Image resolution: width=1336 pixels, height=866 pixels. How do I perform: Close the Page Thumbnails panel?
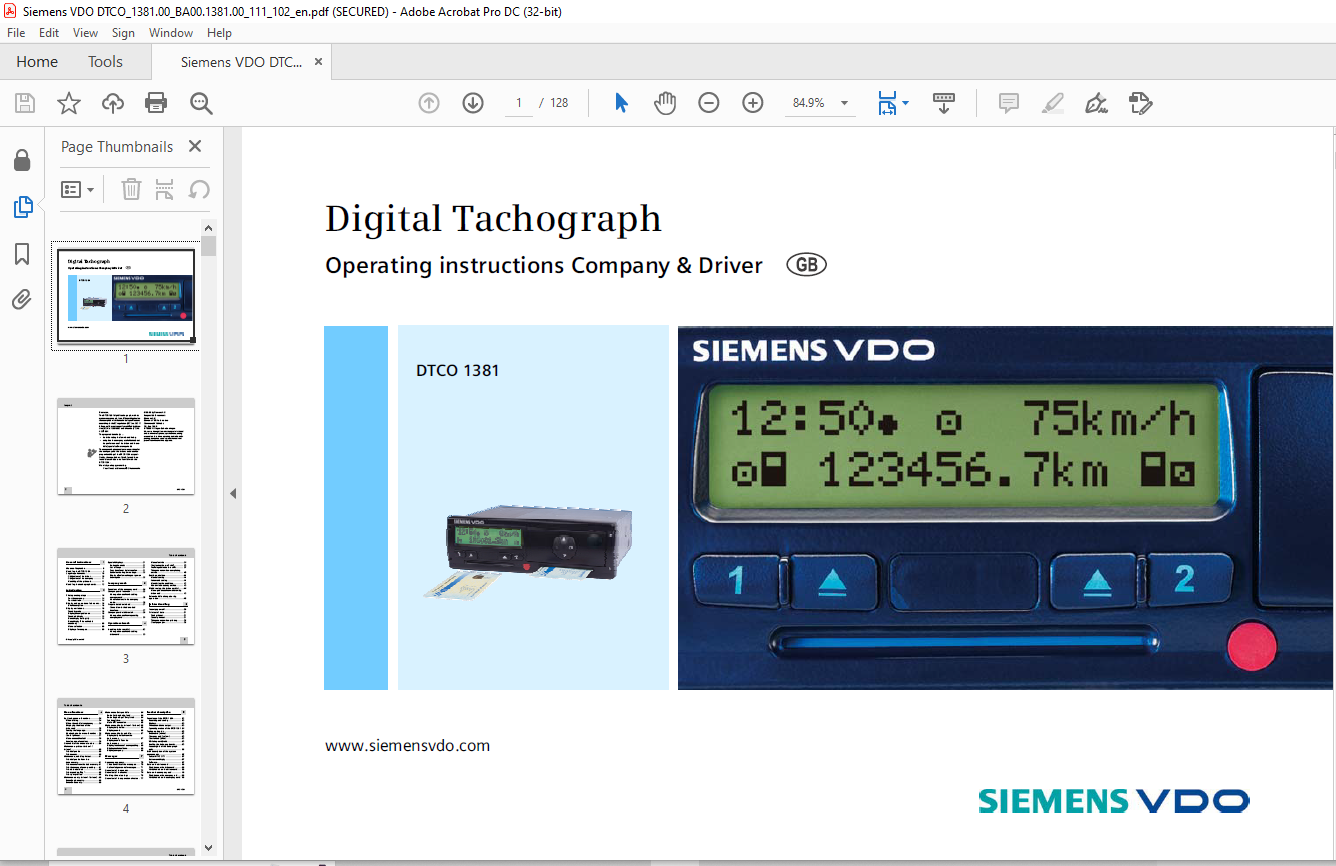(195, 146)
